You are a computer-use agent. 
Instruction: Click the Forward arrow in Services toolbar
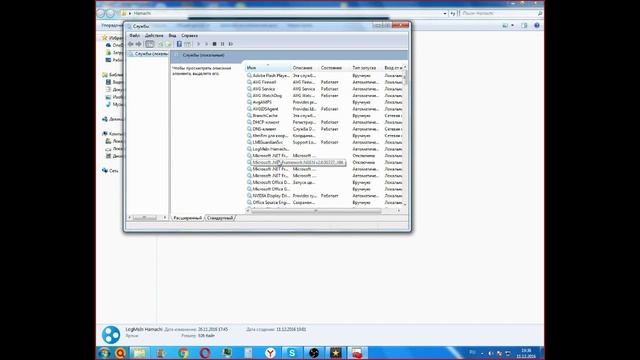coord(138,44)
